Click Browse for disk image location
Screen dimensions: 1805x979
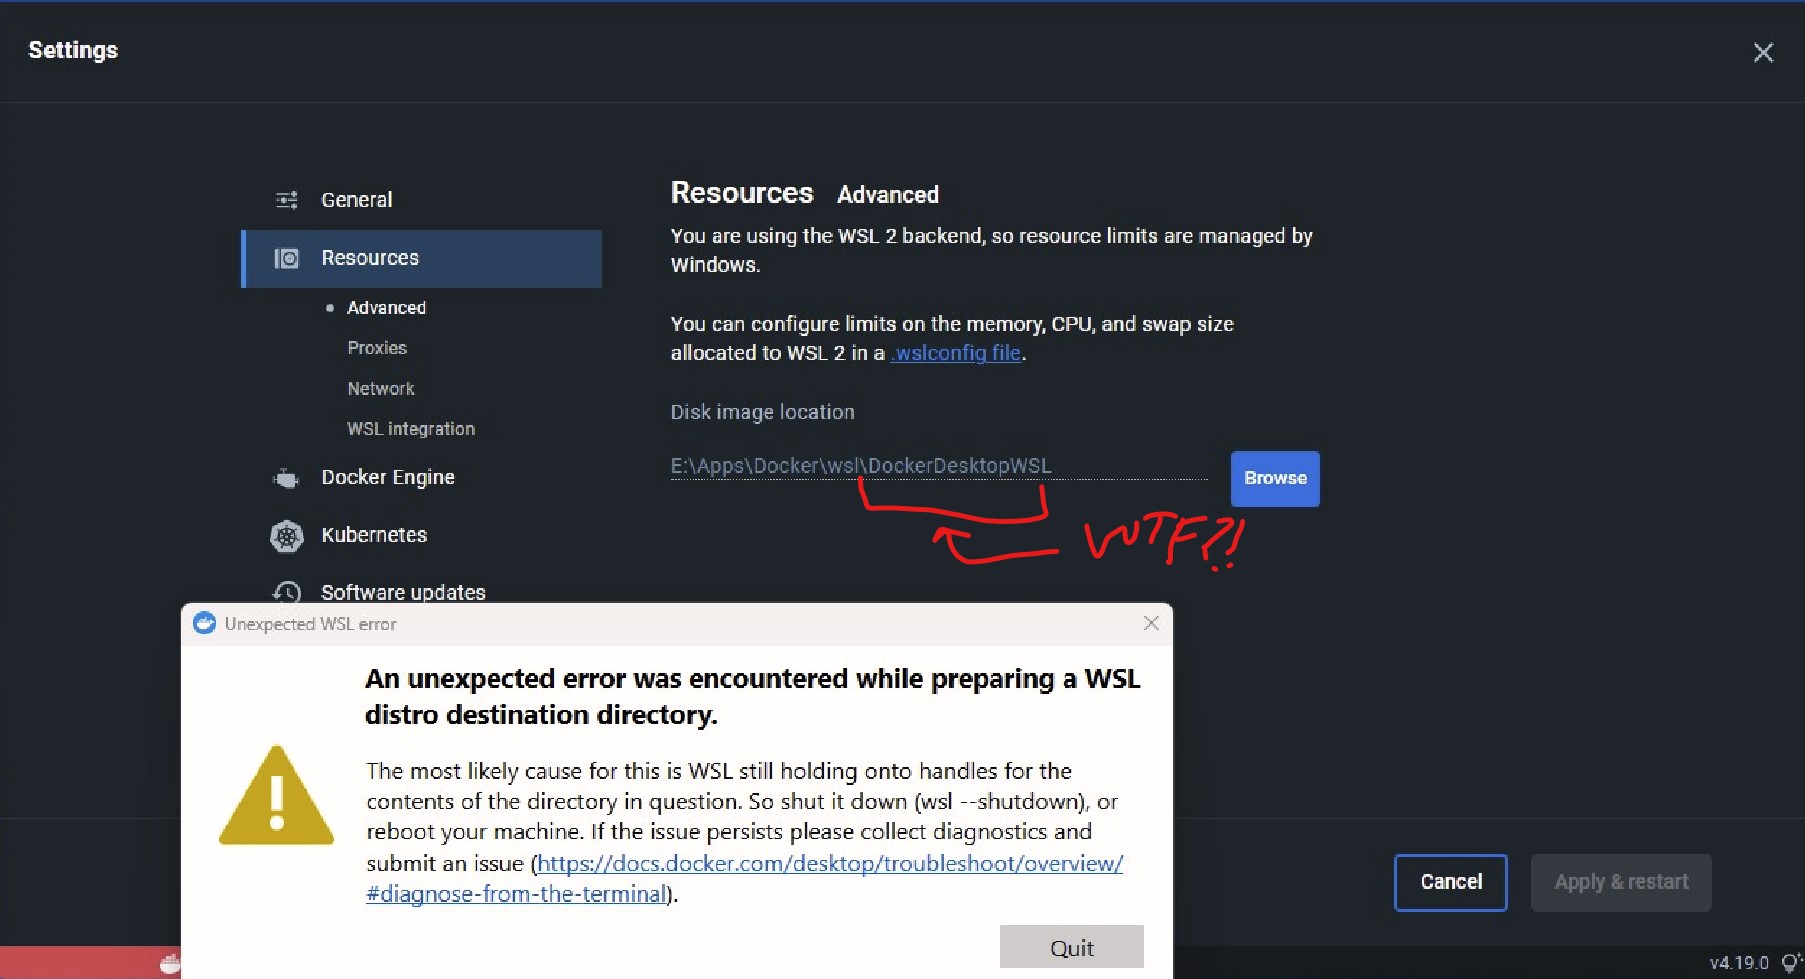(1275, 479)
